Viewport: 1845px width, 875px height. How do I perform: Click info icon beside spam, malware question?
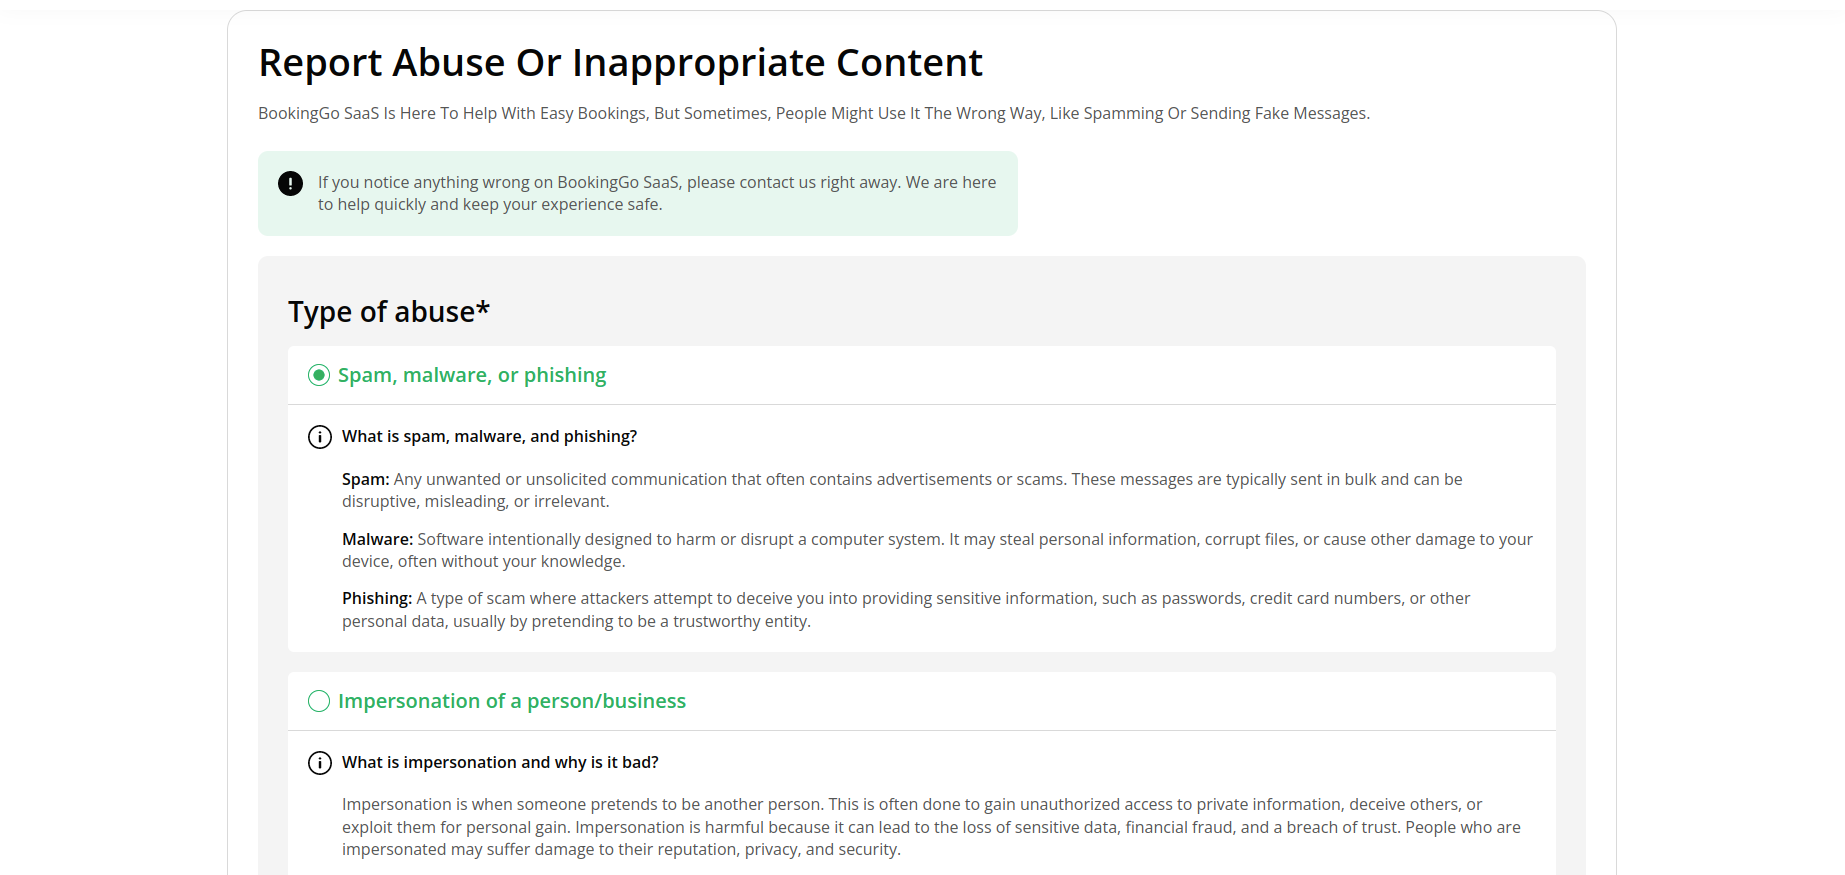click(x=319, y=437)
